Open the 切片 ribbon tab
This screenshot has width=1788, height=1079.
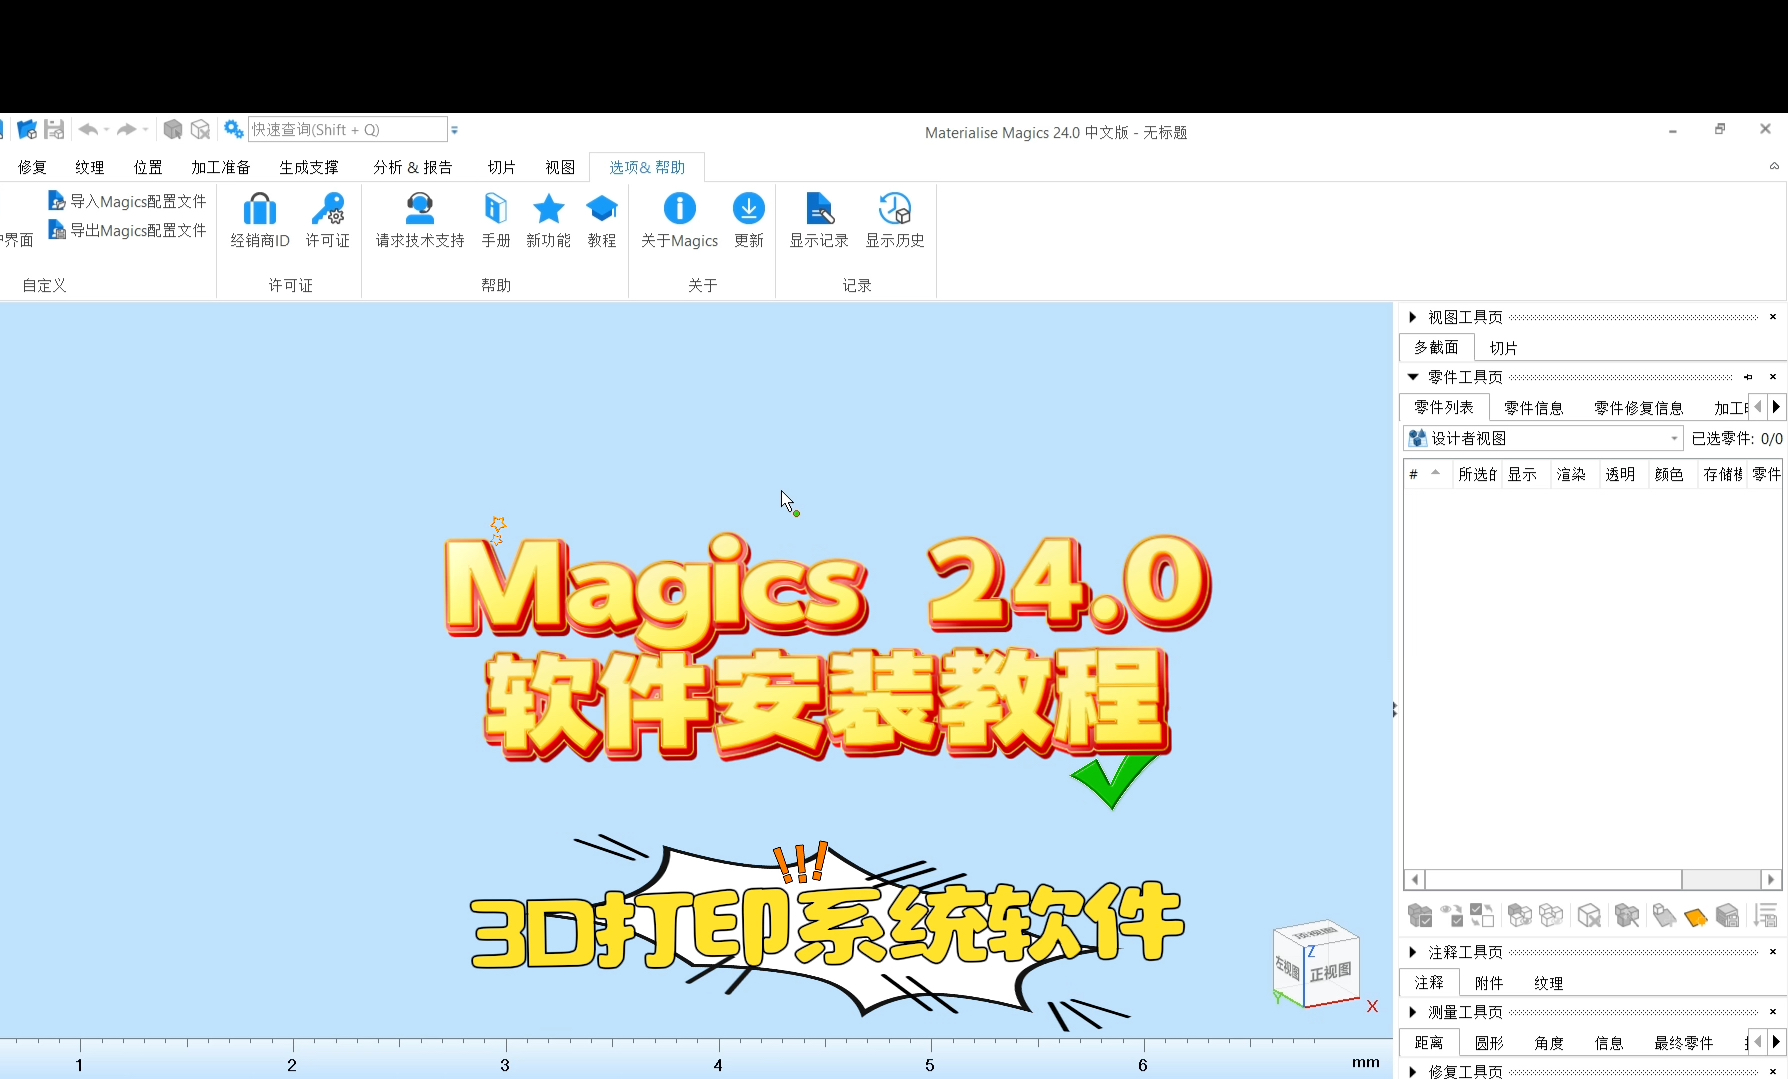tap(502, 167)
